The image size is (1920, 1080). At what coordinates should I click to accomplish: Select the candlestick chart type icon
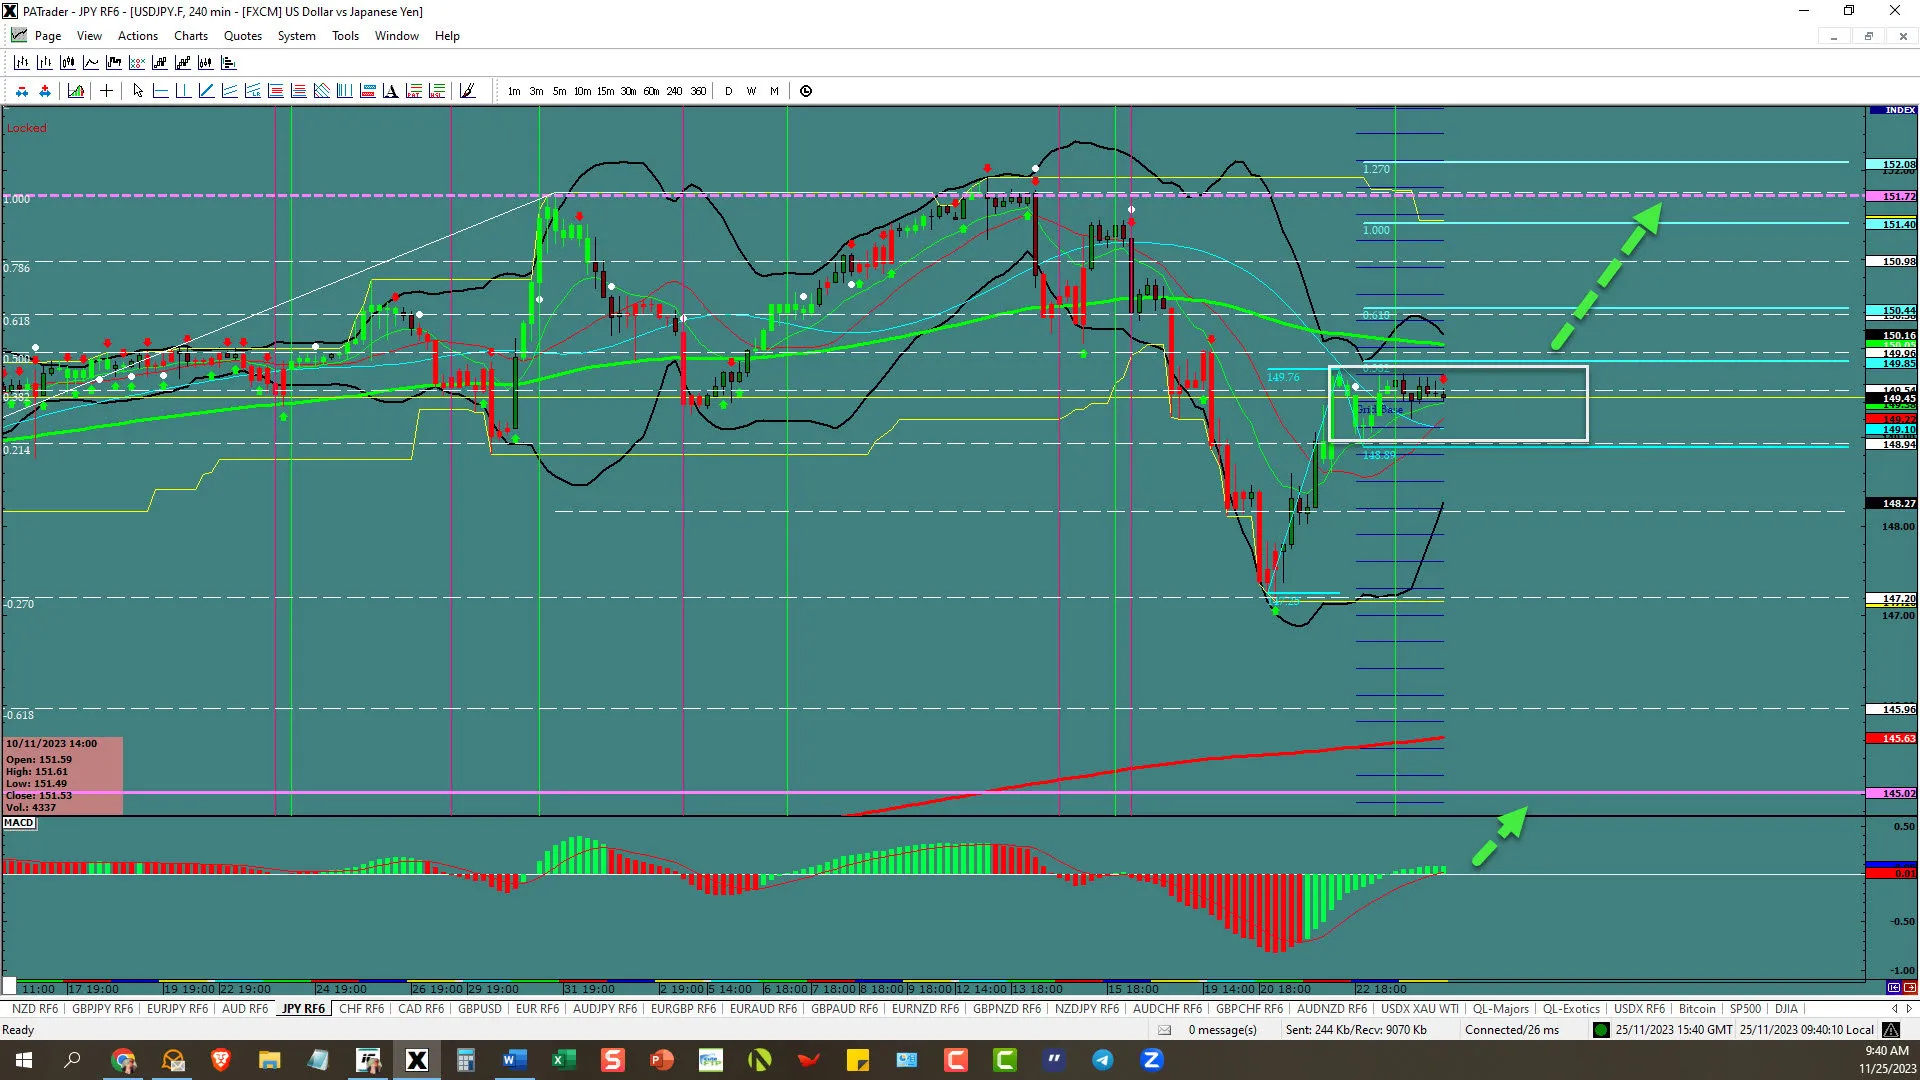(68, 62)
